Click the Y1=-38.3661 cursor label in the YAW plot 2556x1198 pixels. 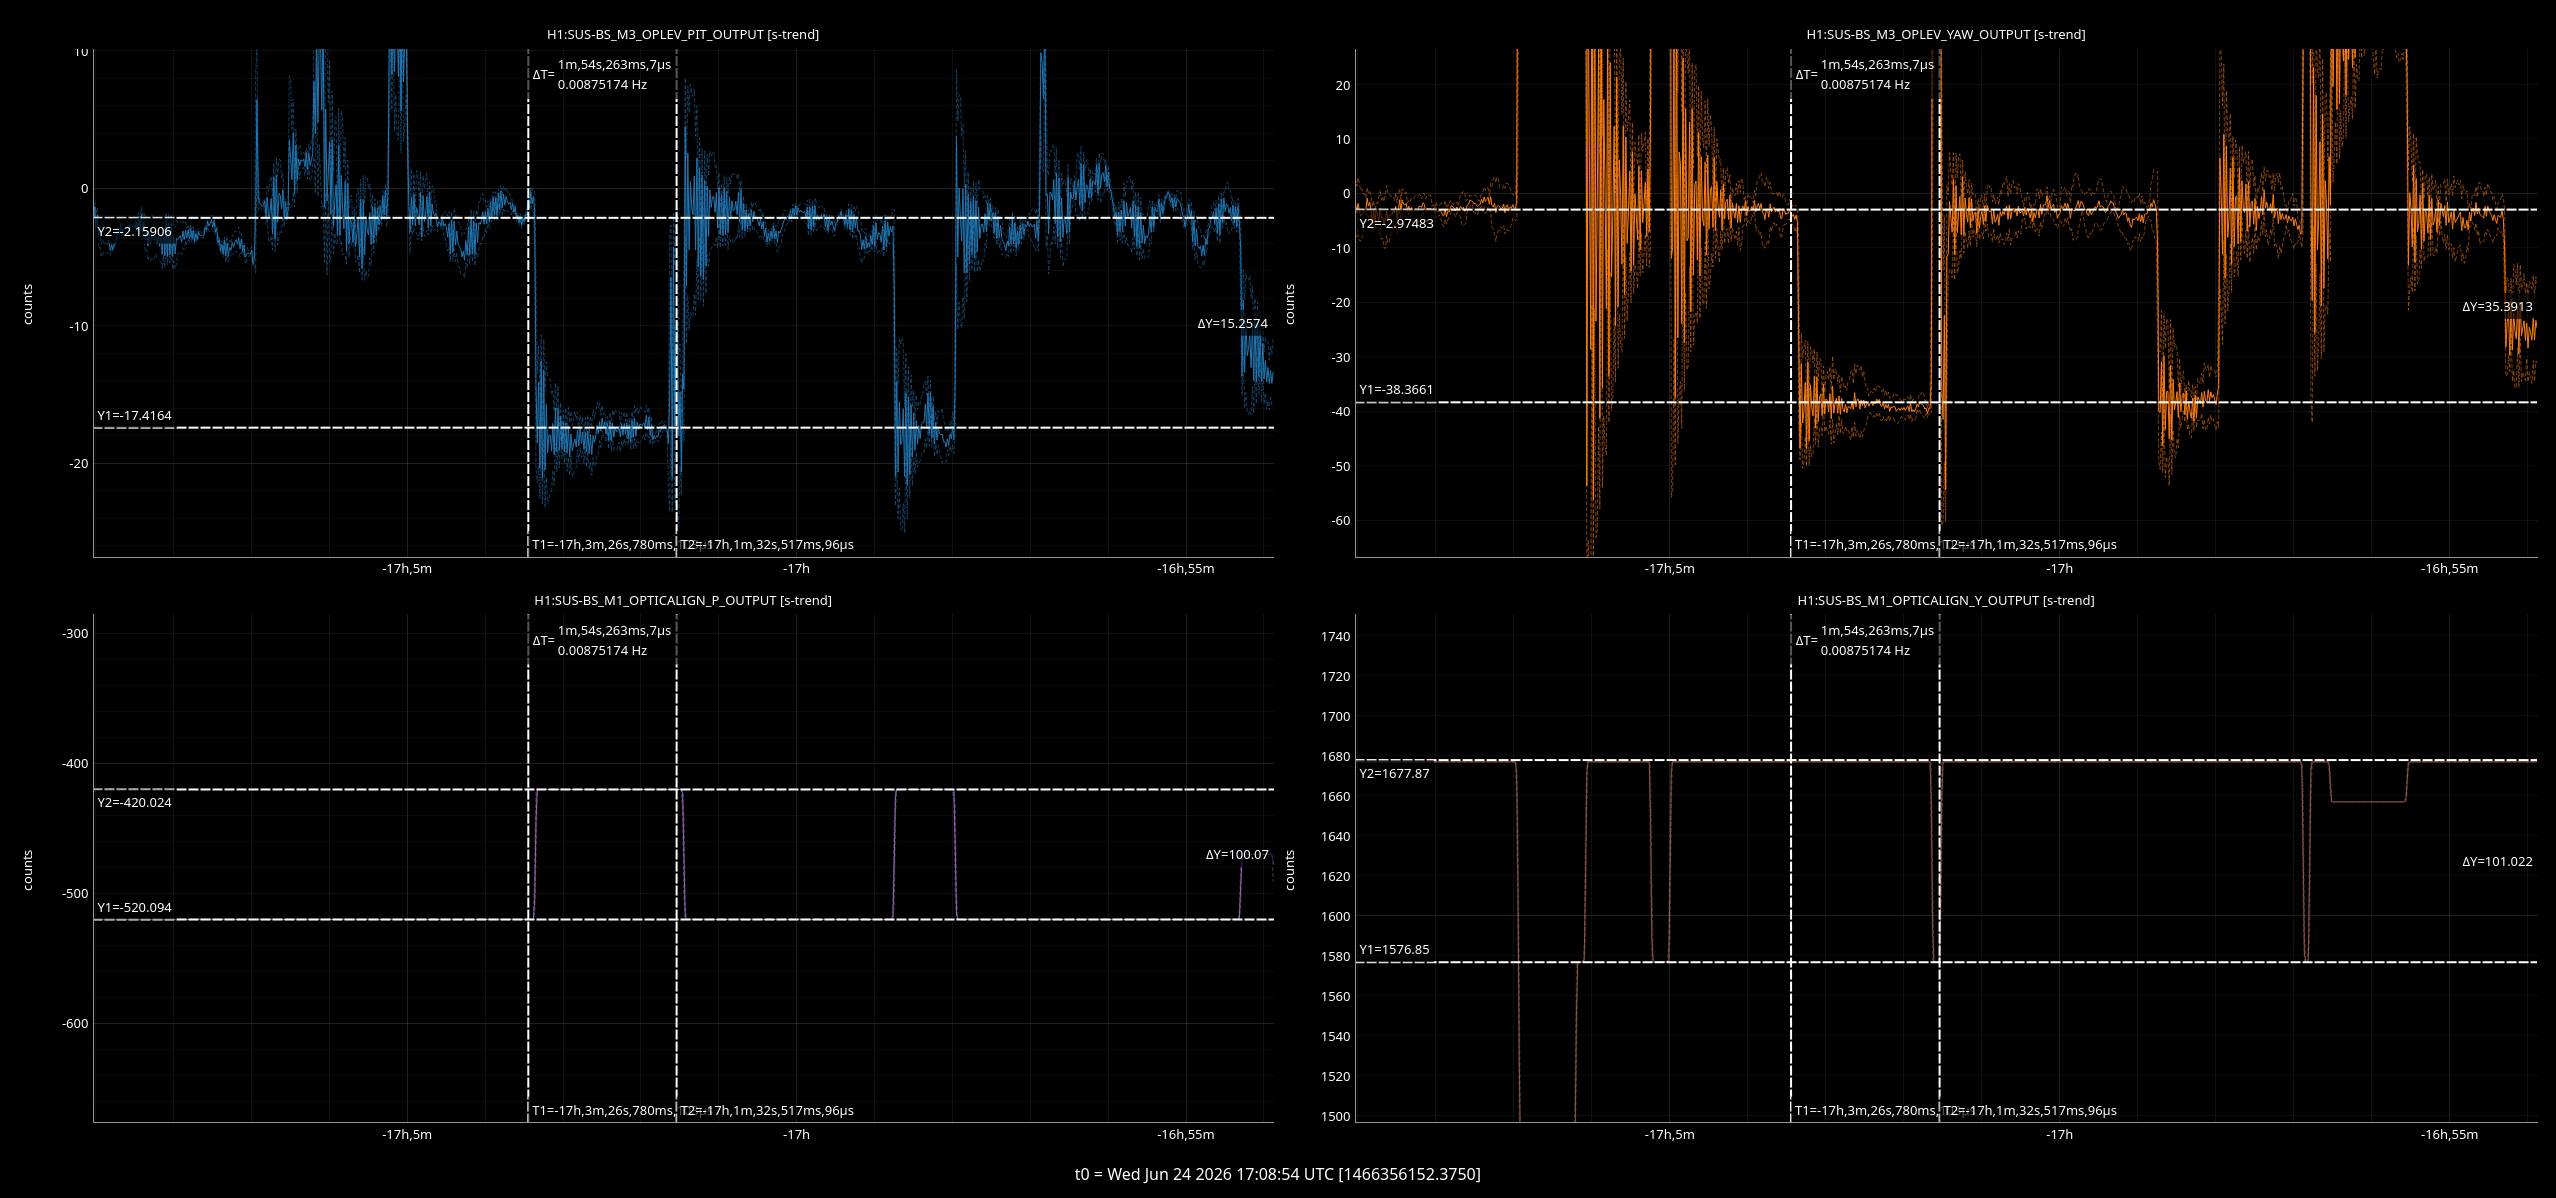(1396, 389)
